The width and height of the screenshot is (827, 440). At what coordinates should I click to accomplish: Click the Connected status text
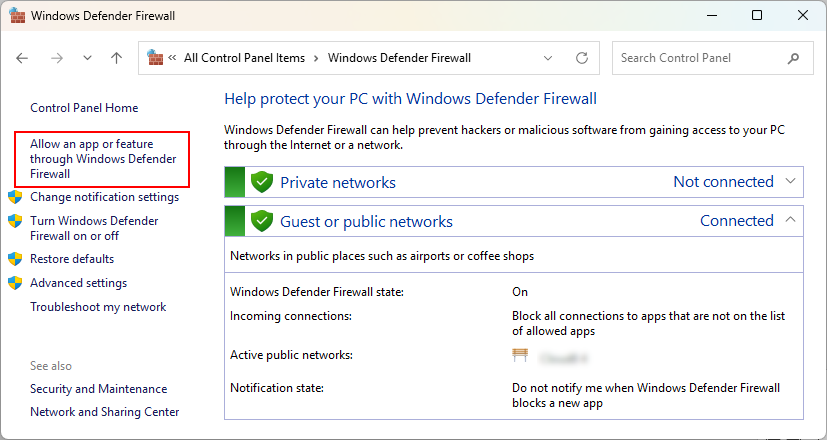(x=736, y=221)
